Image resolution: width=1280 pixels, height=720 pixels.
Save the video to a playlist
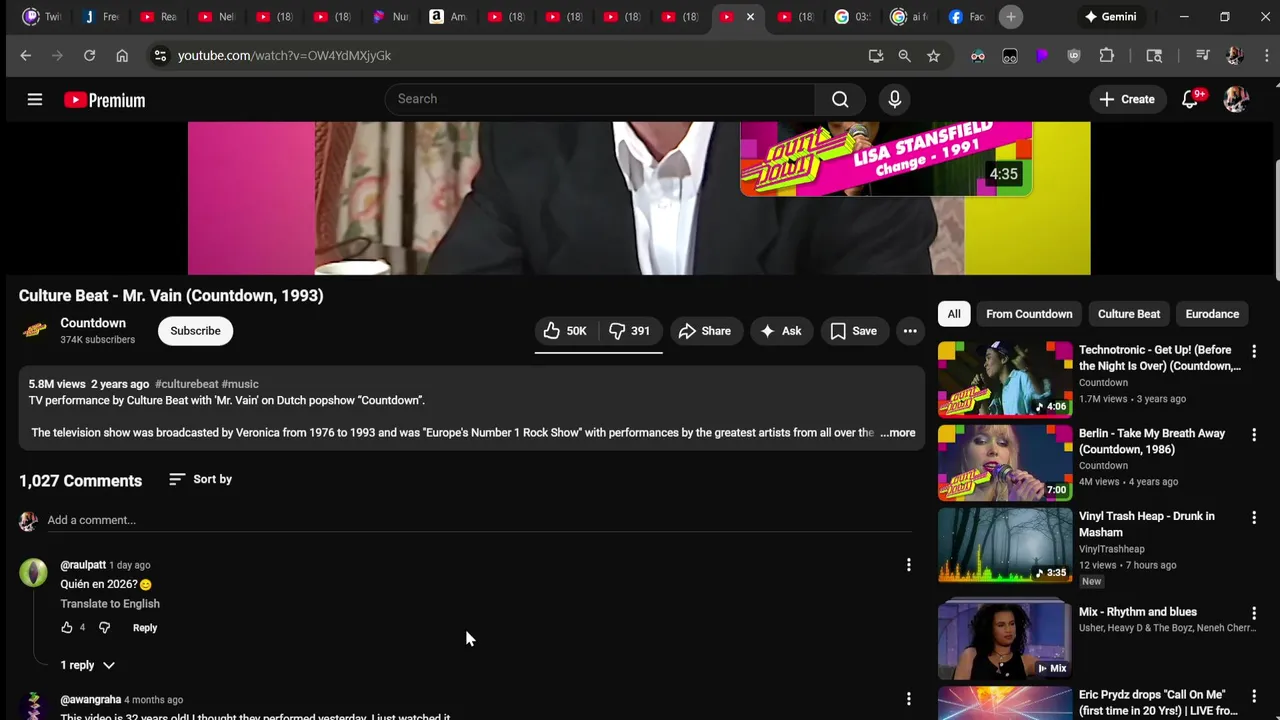coord(854,331)
